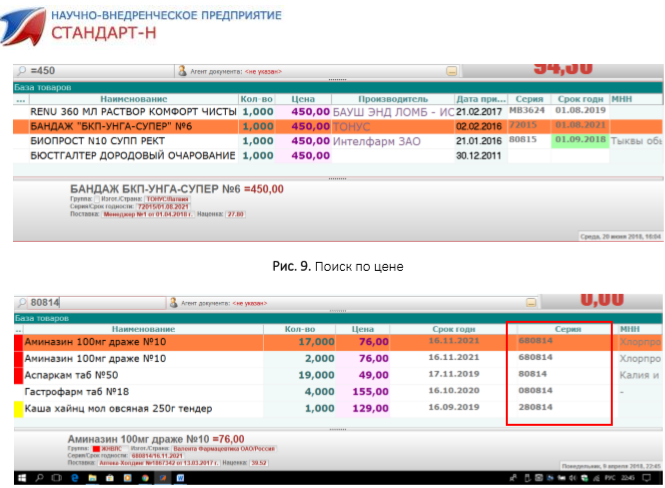The width and height of the screenshot is (665, 488).
Task: Click the magnifier icon beside the 80814 search
Action: tap(22, 302)
